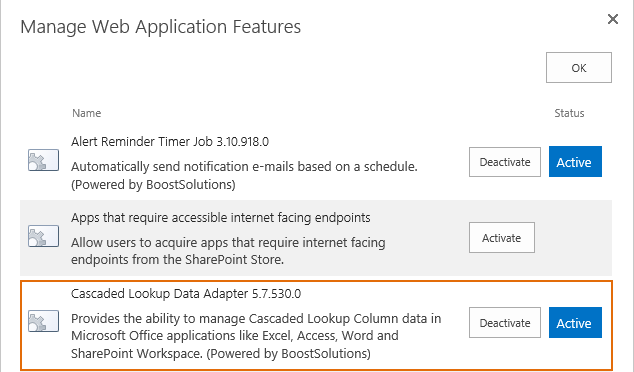Confirm the dialog with the OK button
The image size is (634, 372).
[x=579, y=68]
